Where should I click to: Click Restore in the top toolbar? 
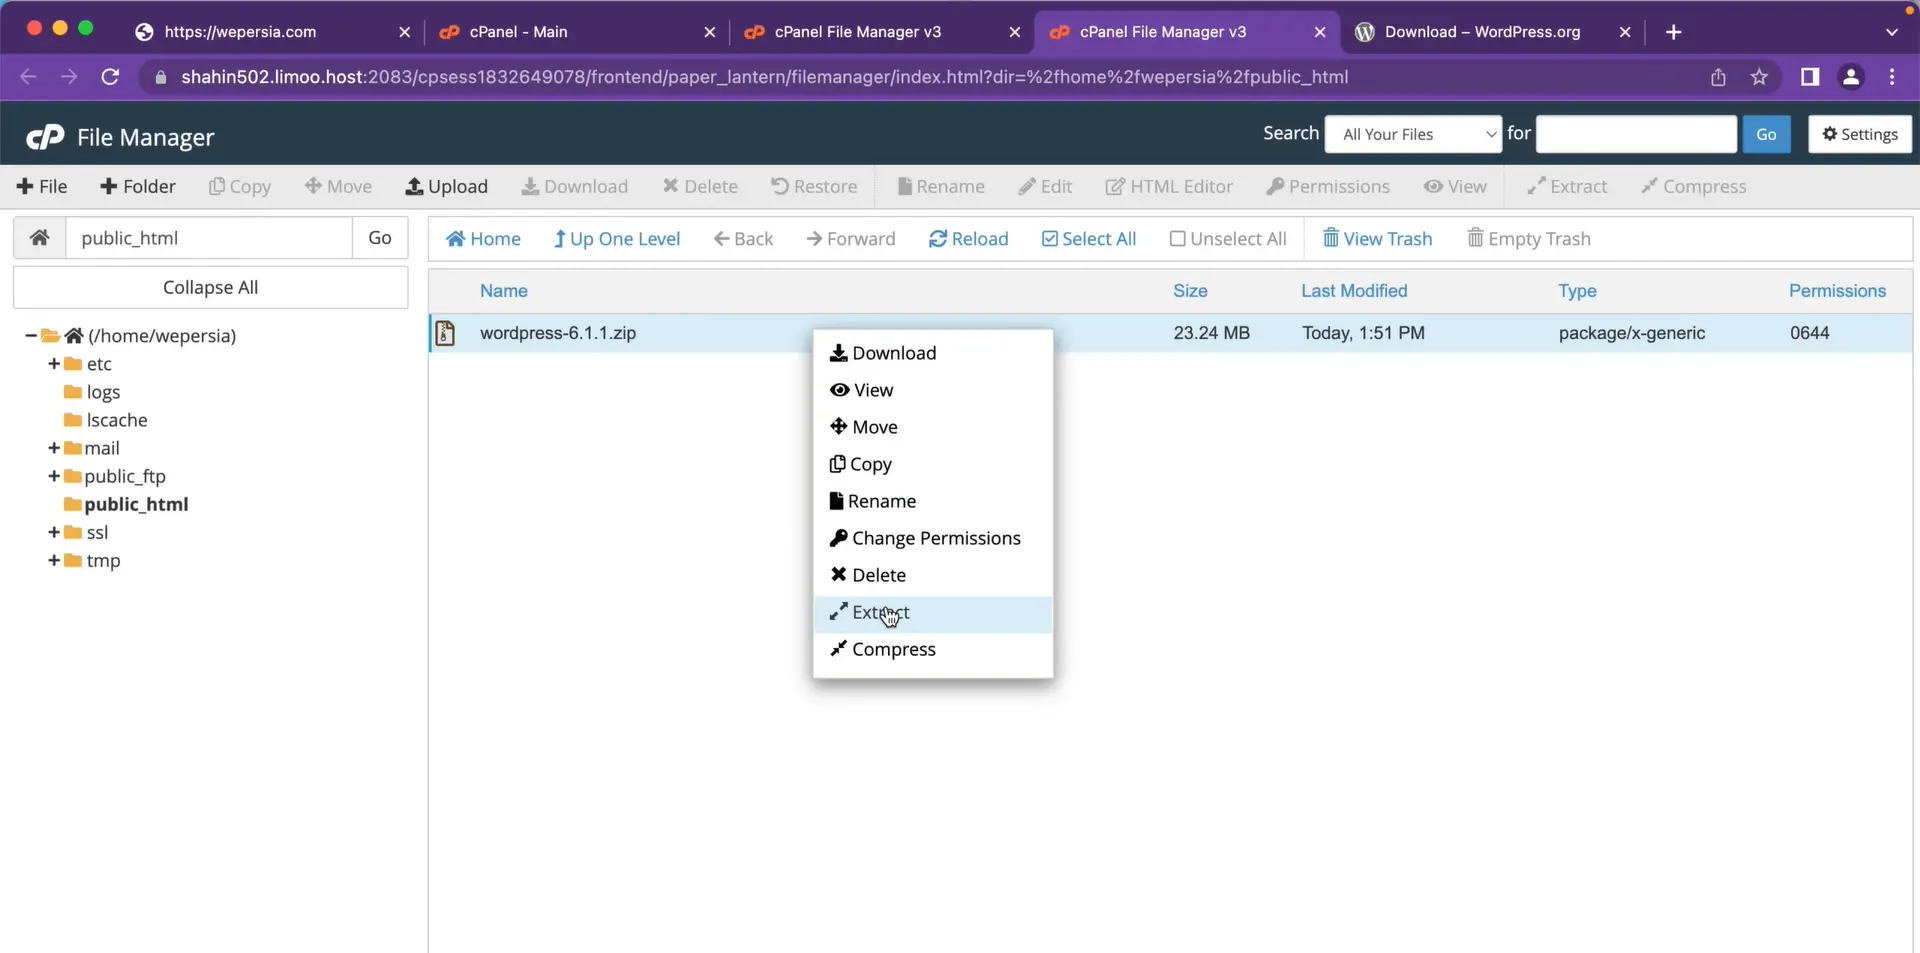[x=814, y=187]
